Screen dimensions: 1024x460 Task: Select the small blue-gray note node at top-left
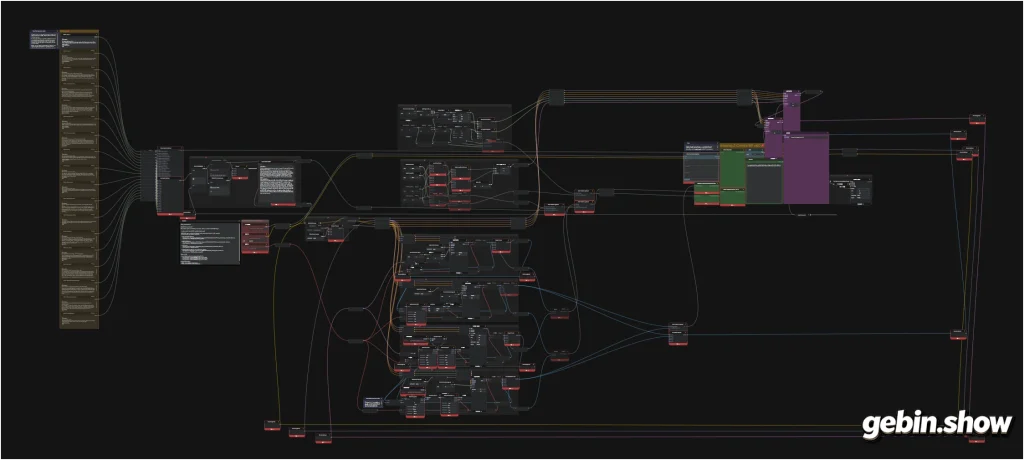click(43, 41)
